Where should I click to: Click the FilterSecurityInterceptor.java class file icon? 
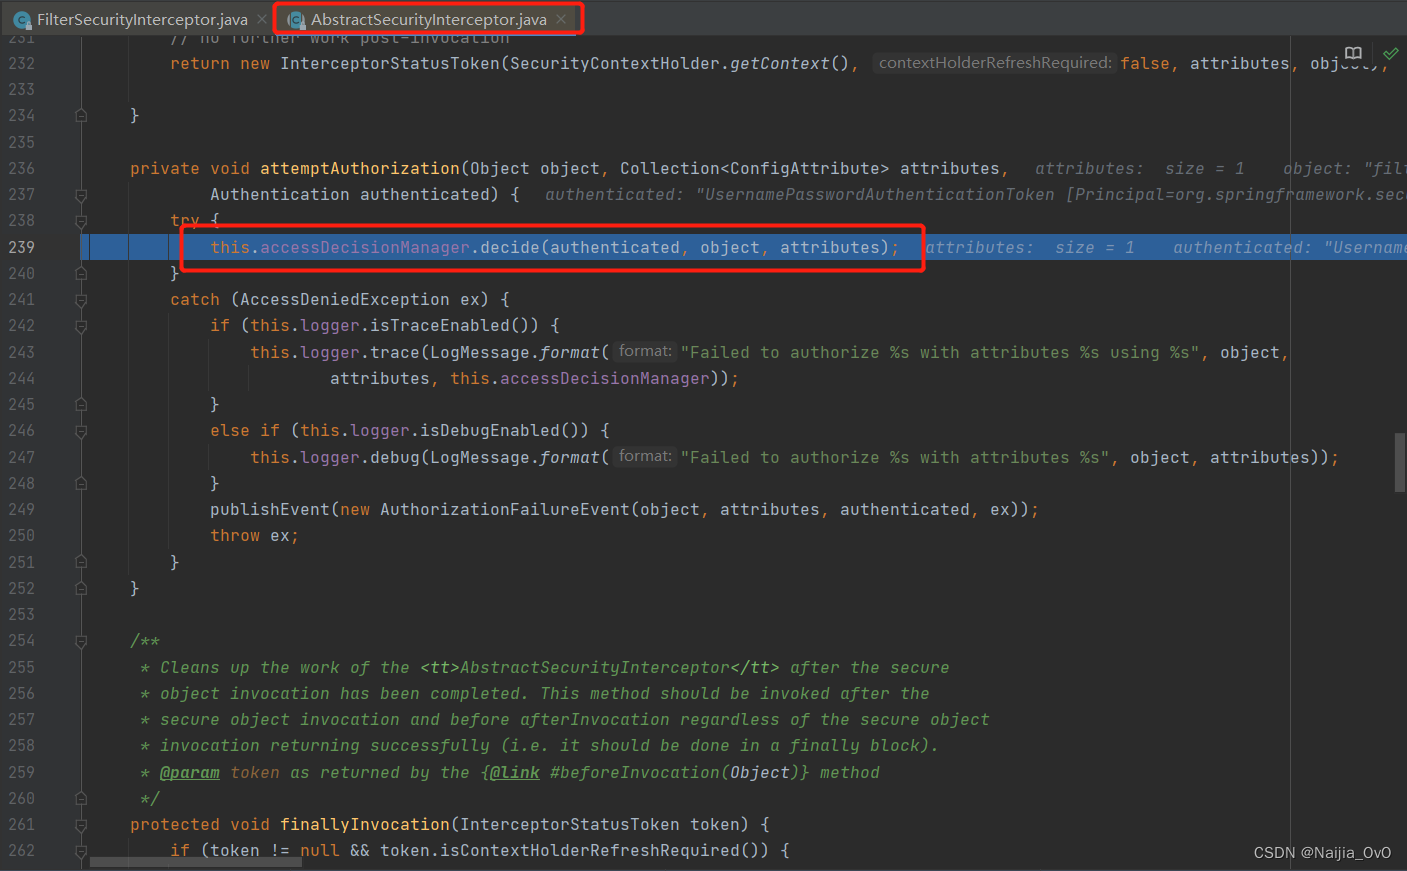click(x=22, y=20)
